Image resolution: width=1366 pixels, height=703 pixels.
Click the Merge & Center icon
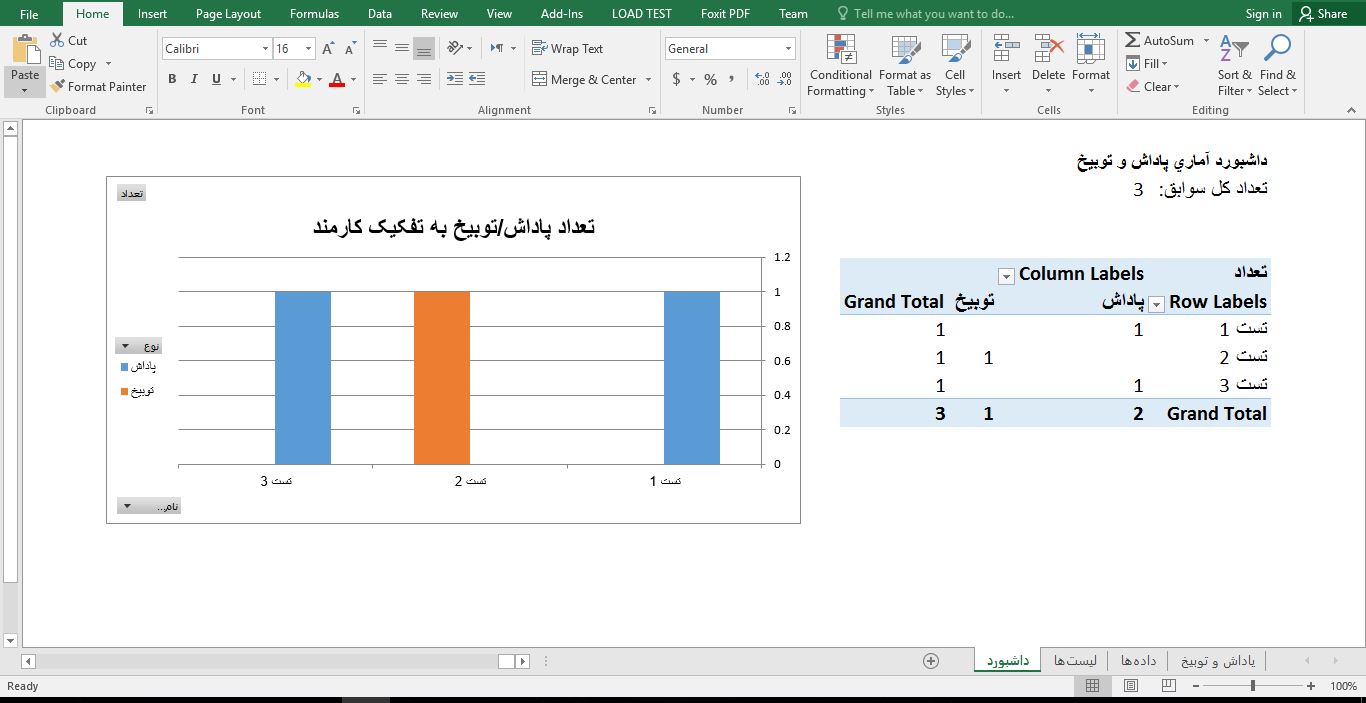[x=539, y=80]
